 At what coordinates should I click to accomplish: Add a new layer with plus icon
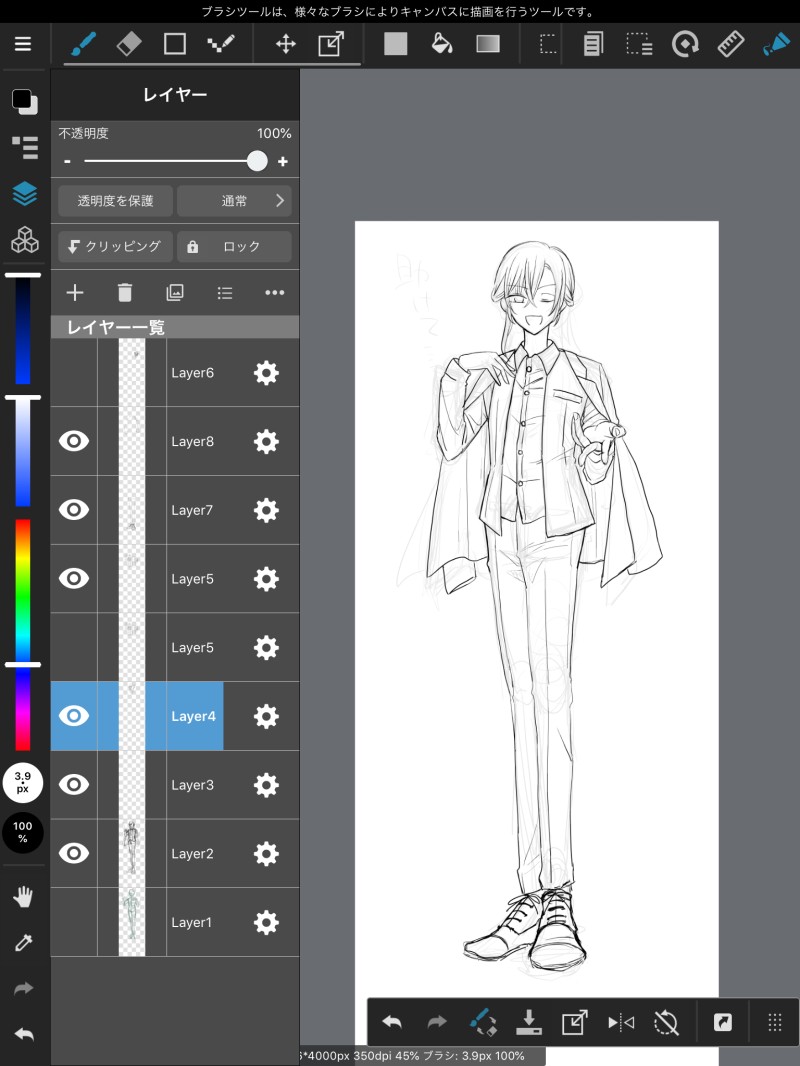tap(75, 293)
